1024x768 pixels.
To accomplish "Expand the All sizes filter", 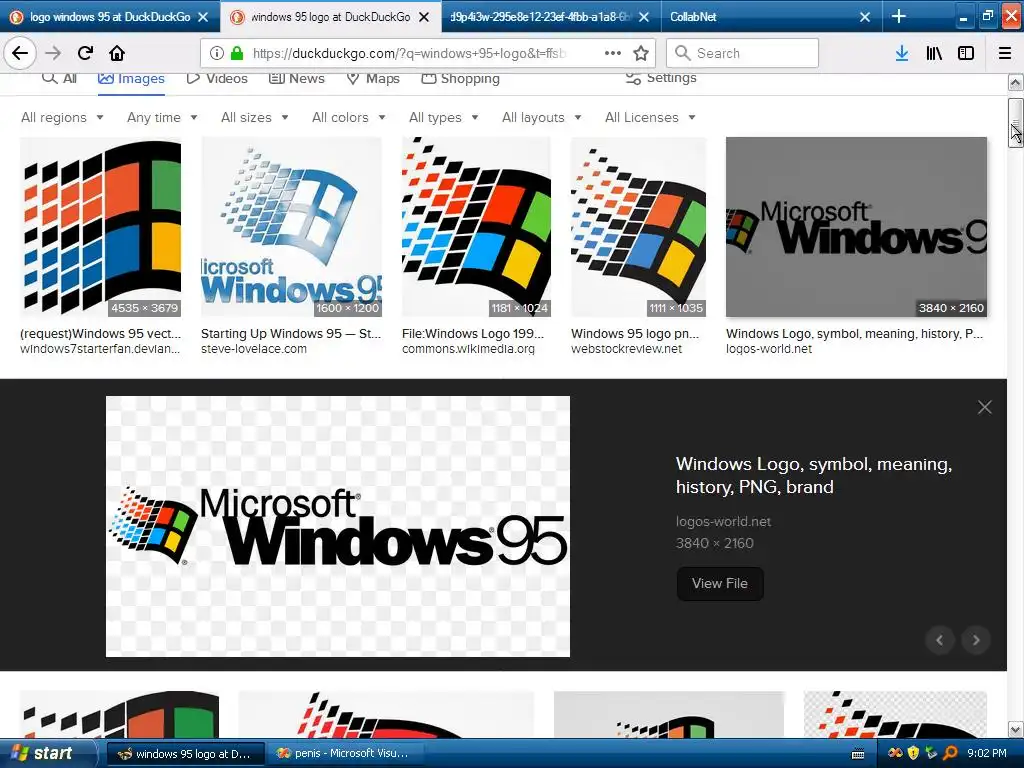I will point(255,118).
